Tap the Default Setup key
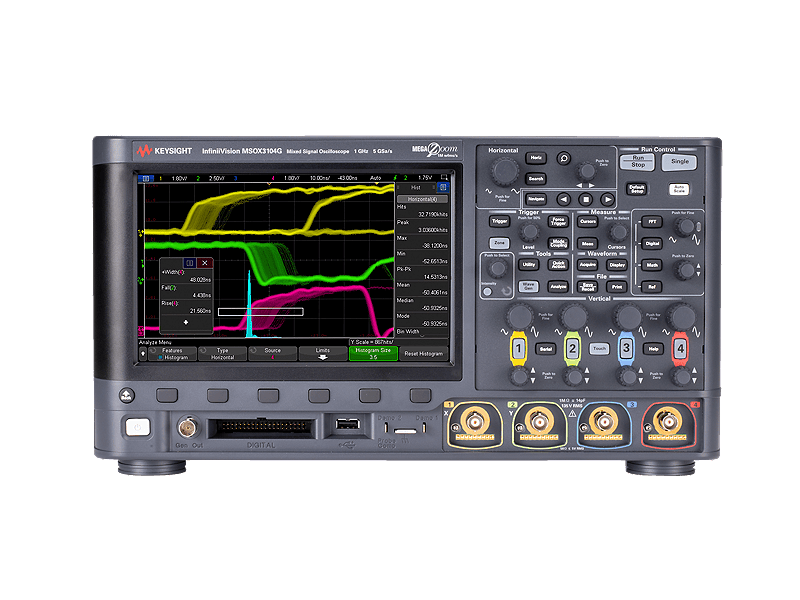The height and width of the screenshot is (600, 800). tap(637, 189)
